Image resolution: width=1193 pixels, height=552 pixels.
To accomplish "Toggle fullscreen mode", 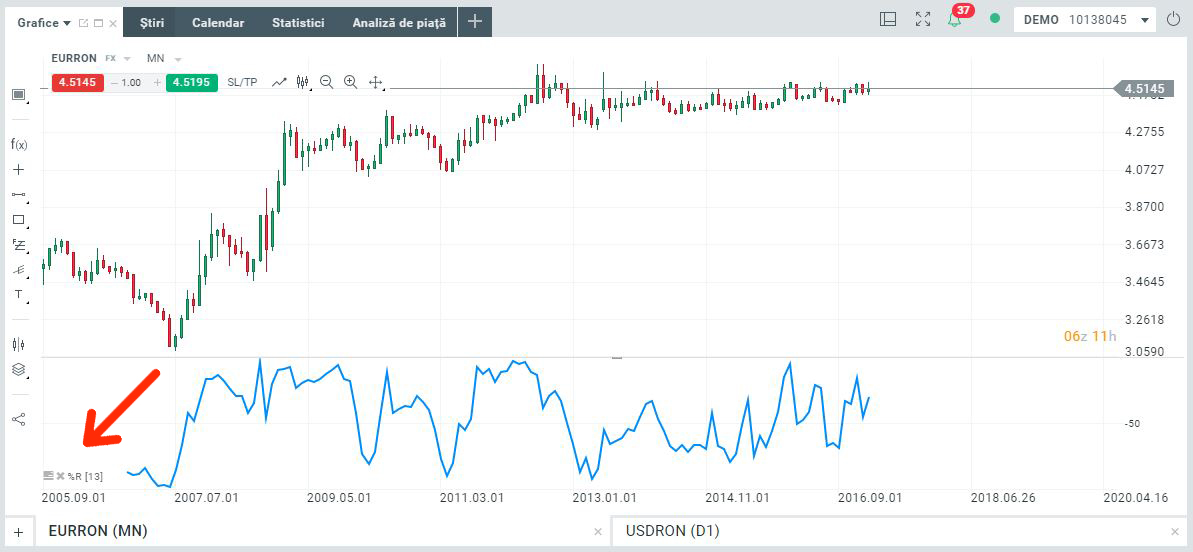I will [x=923, y=20].
